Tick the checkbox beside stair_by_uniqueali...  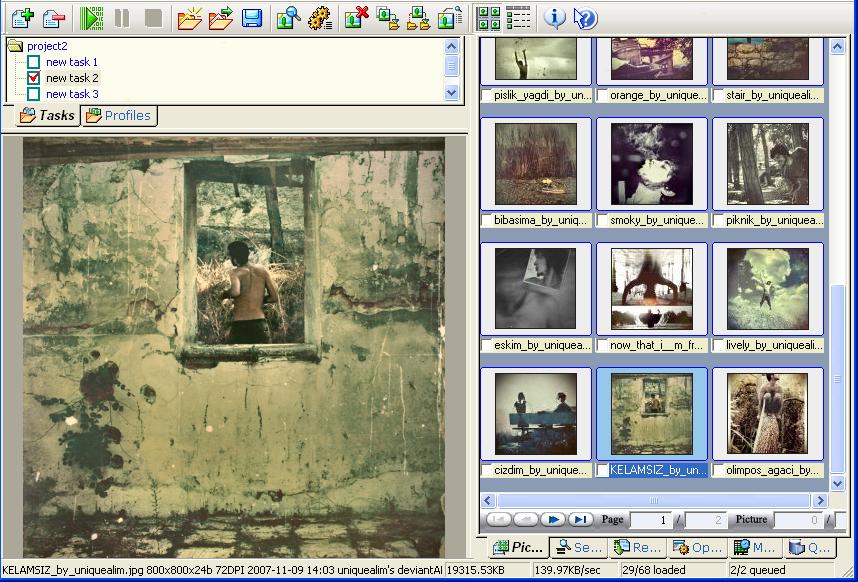tap(718, 95)
